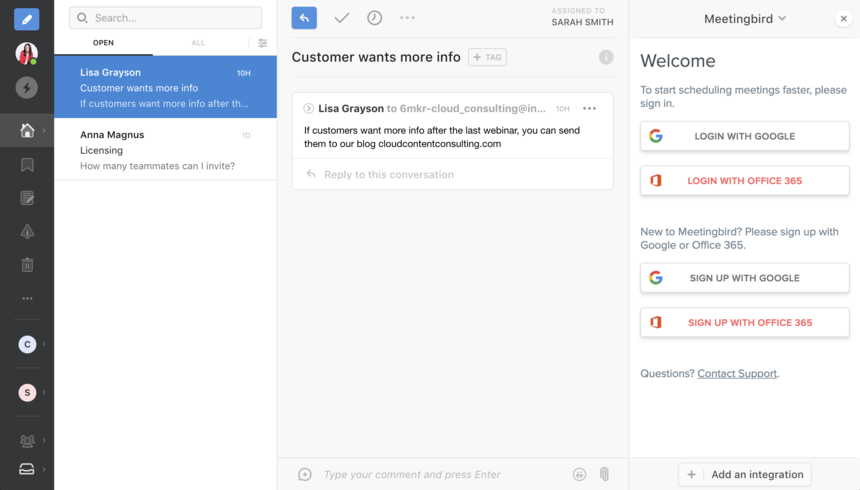Open the C team inbox avatar
Image resolution: width=860 pixels, height=490 pixels.
tap(27, 344)
